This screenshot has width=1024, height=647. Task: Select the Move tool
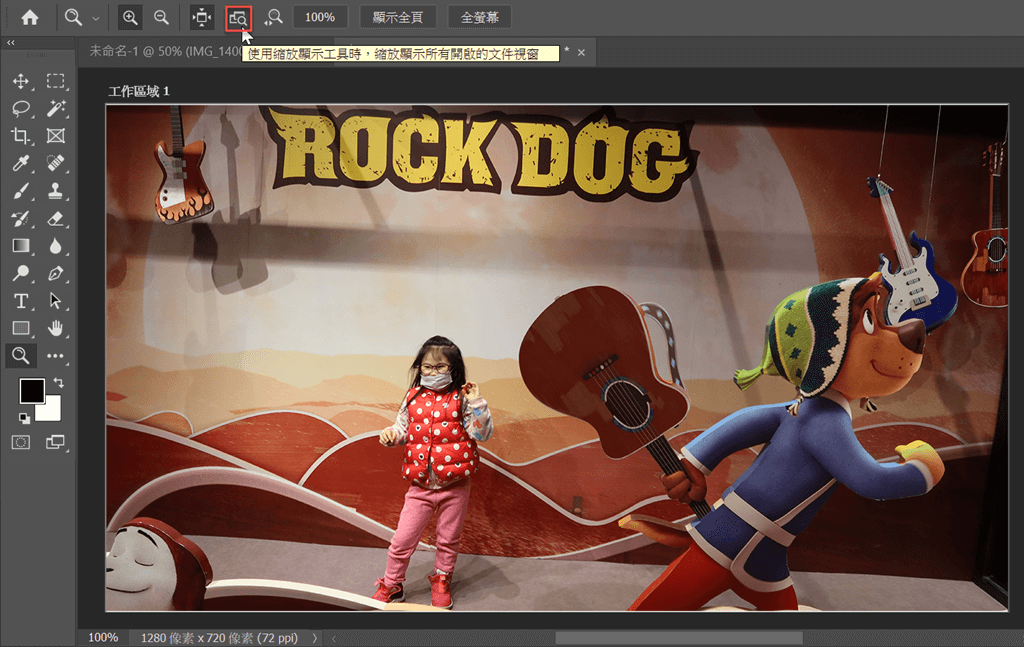tap(21, 81)
